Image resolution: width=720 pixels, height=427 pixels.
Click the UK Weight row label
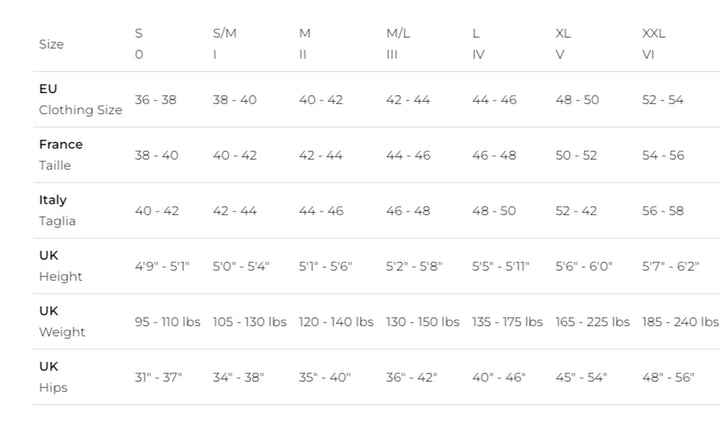point(62,321)
